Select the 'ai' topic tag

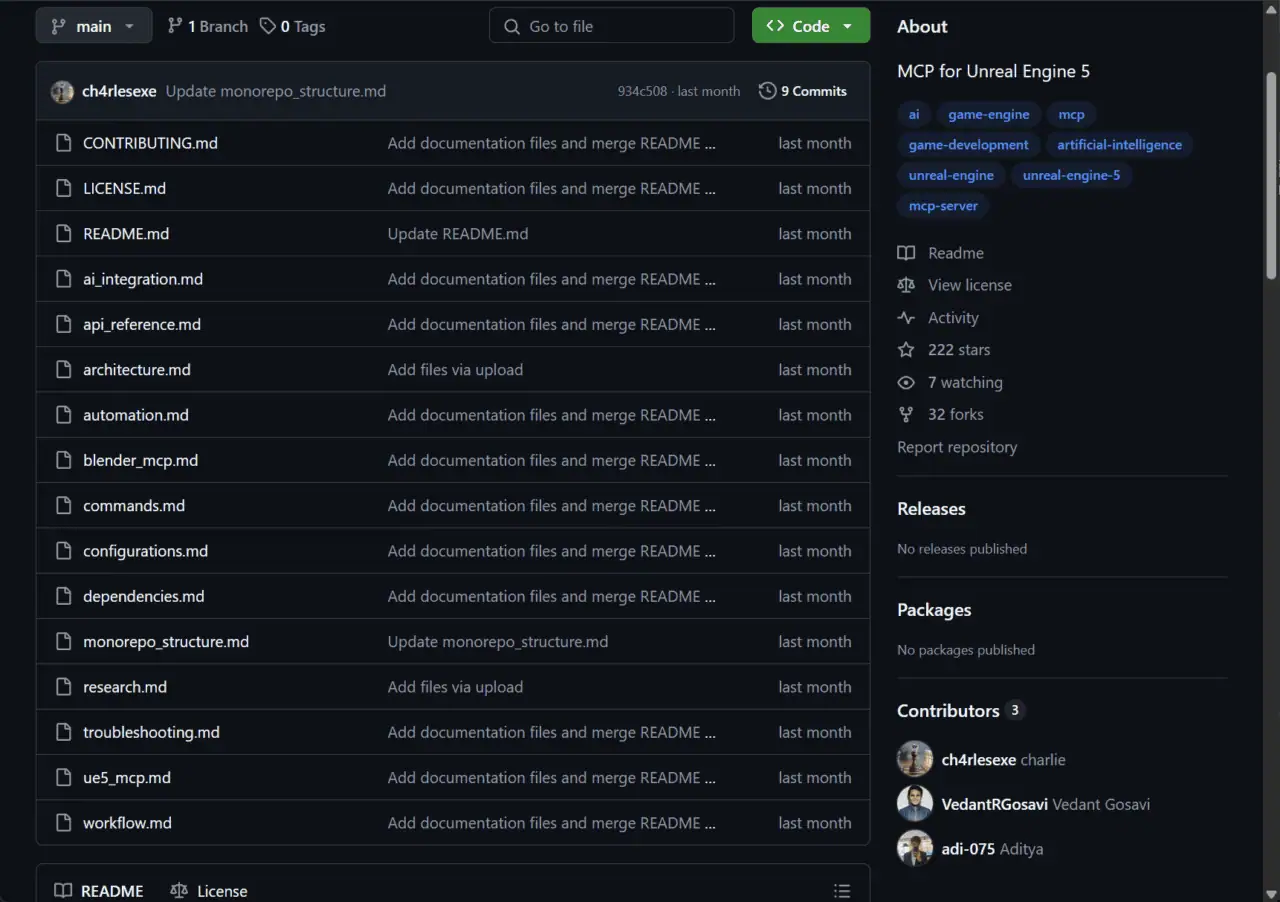(914, 114)
